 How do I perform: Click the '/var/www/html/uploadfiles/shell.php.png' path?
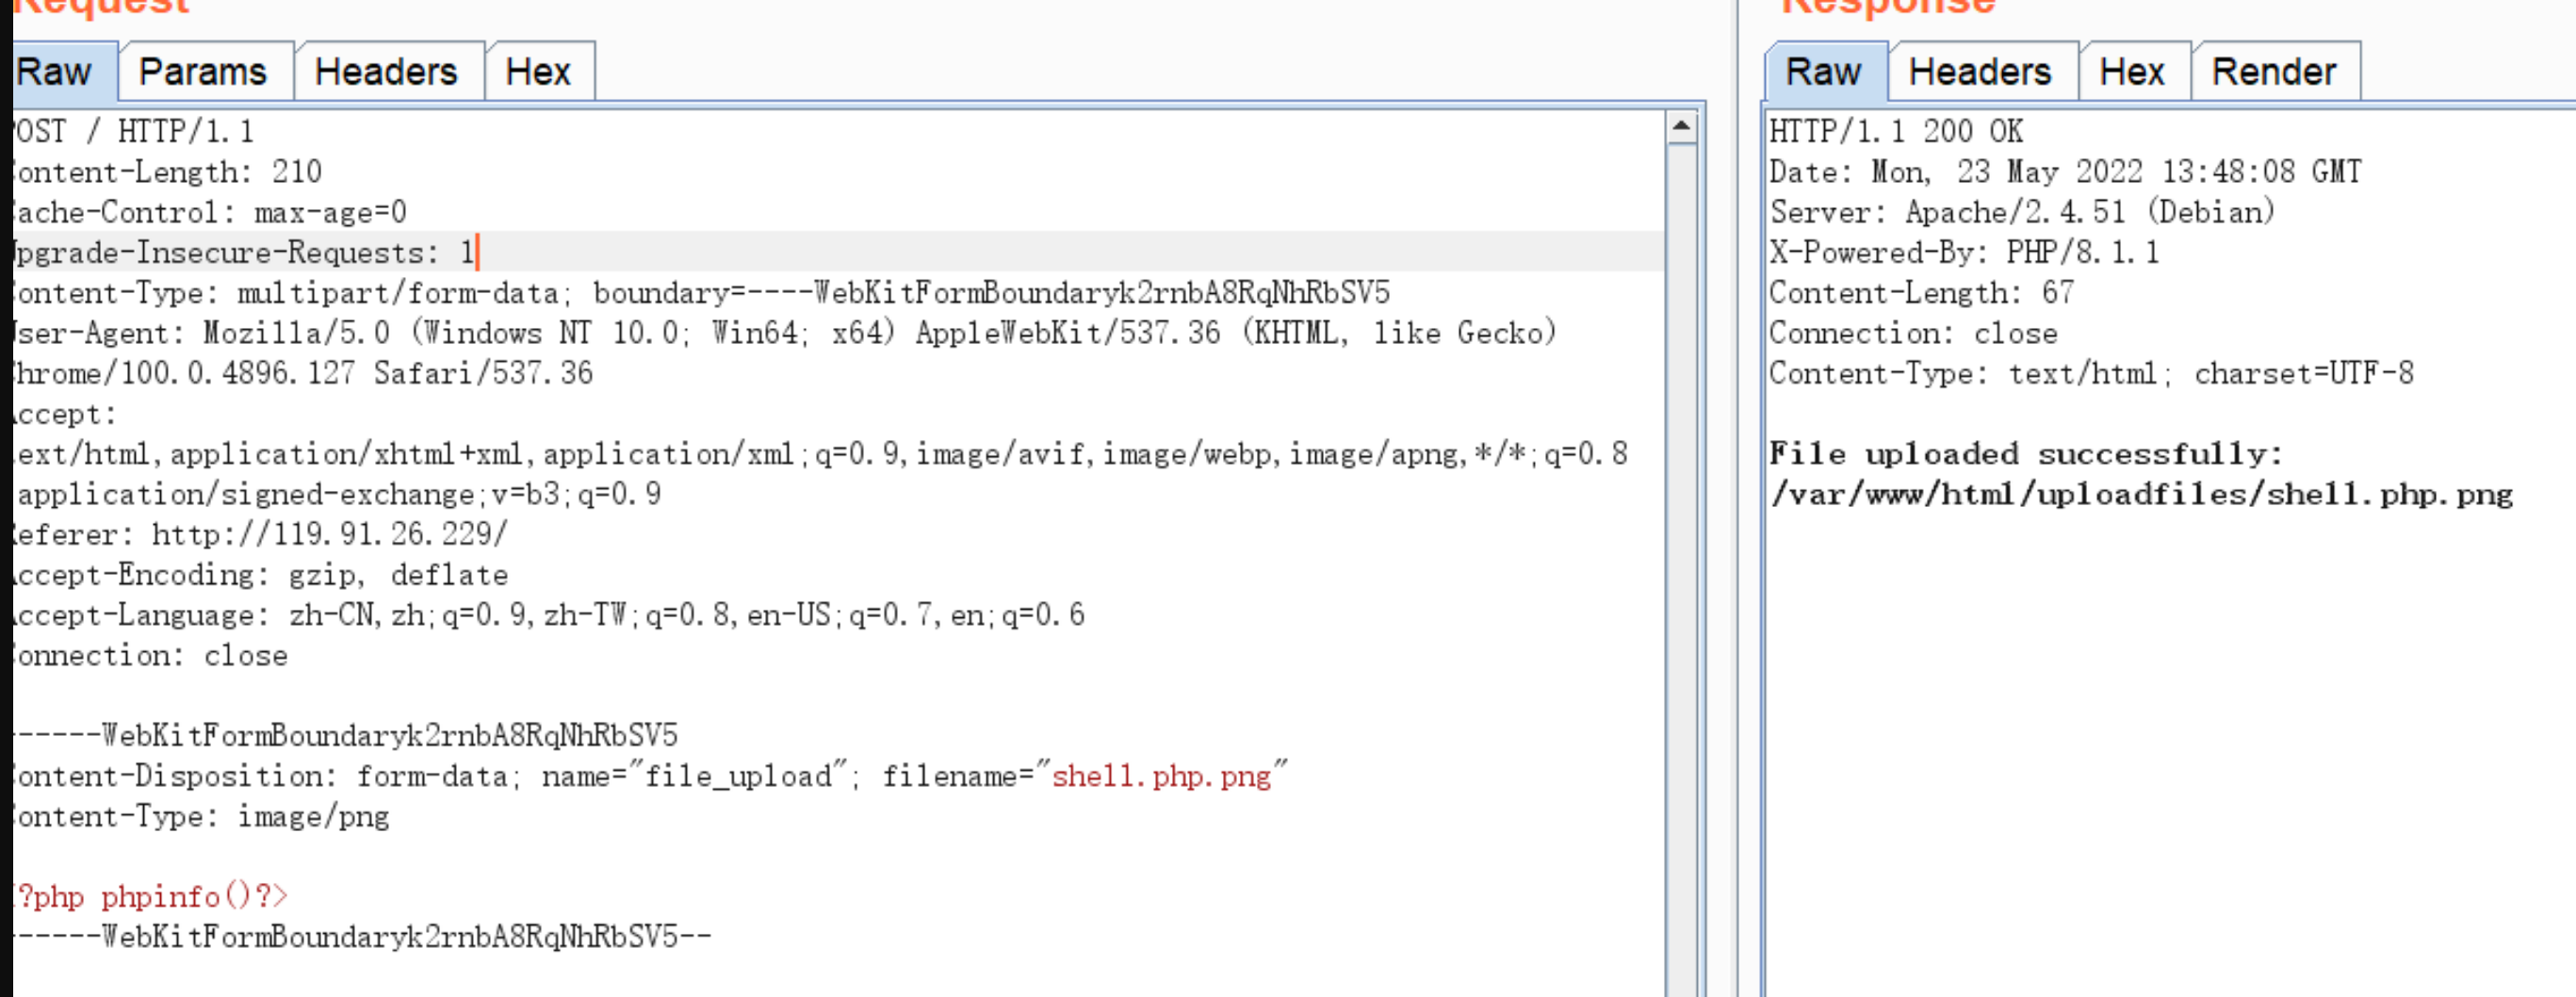[x=2140, y=494]
